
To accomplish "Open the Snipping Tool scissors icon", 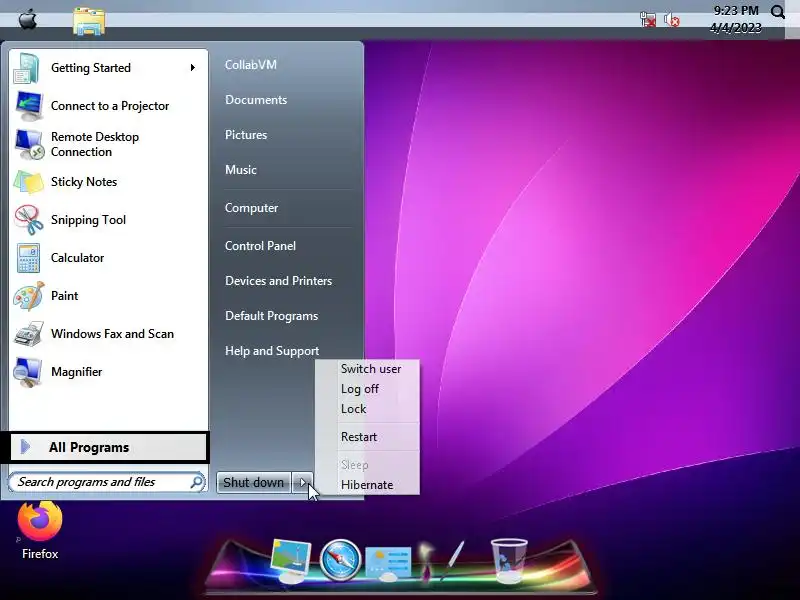I will click(29, 220).
